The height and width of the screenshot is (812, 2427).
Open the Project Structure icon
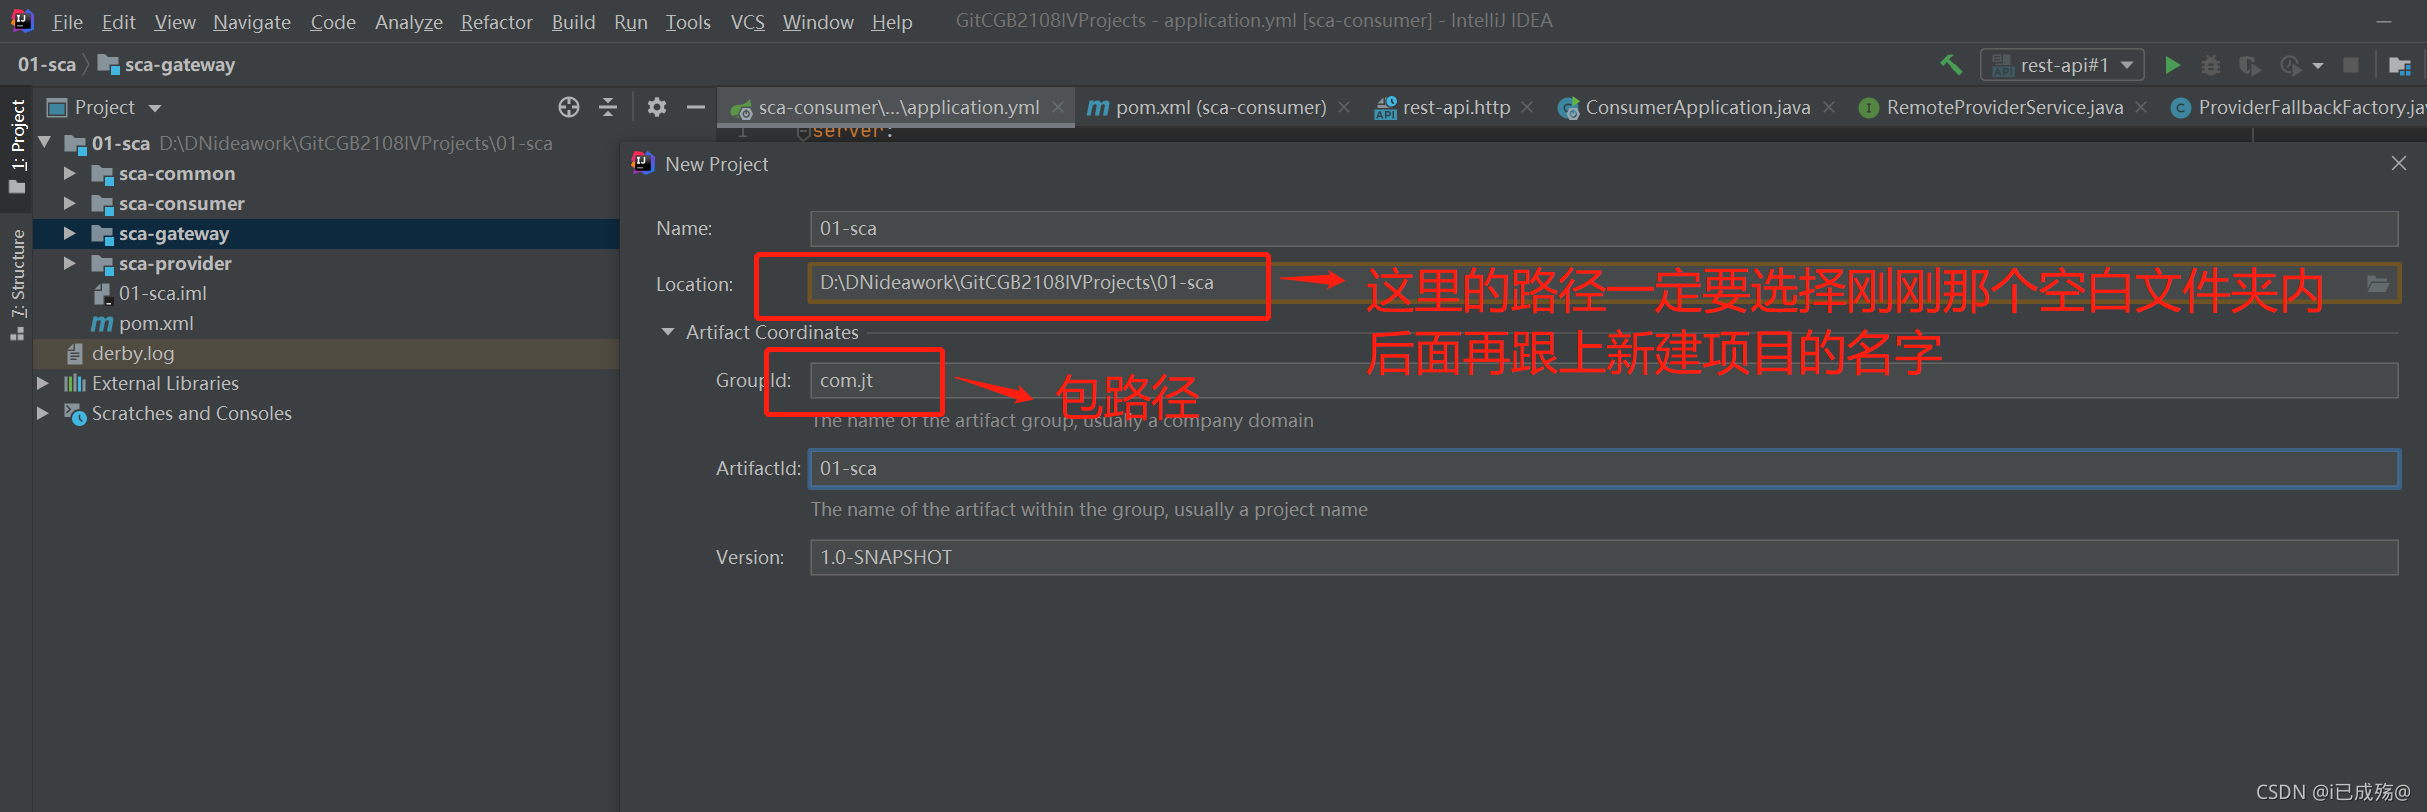click(2400, 65)
